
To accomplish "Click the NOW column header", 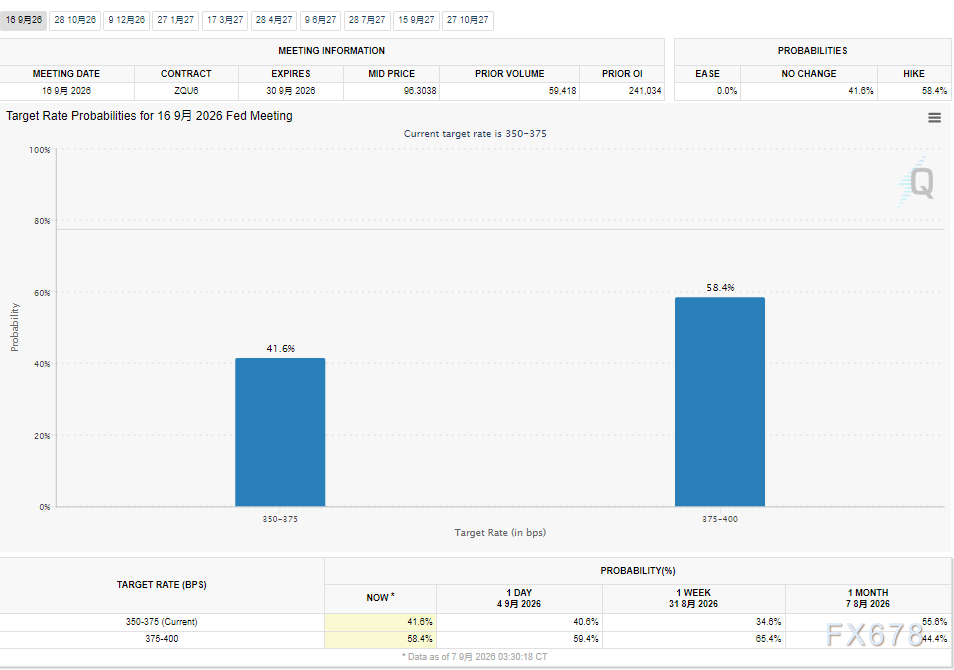I will tap(380, 598).
